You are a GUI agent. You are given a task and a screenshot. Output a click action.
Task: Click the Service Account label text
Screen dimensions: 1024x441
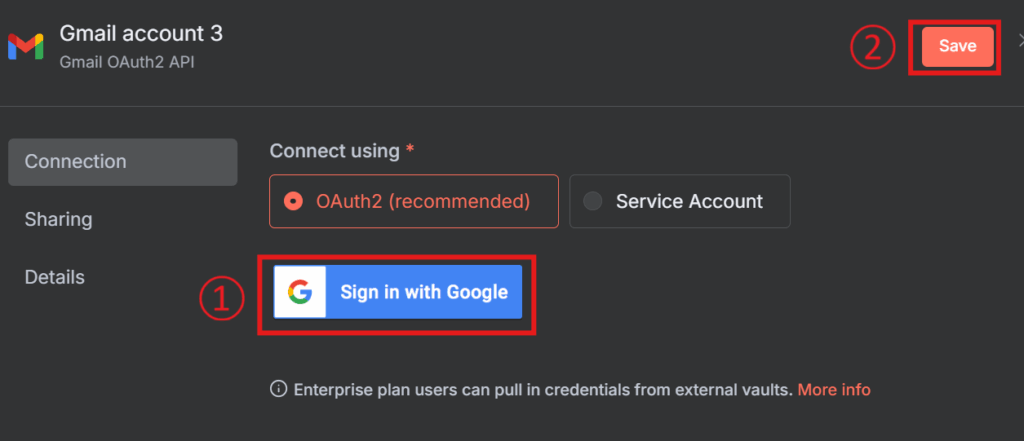pos(689,201)
